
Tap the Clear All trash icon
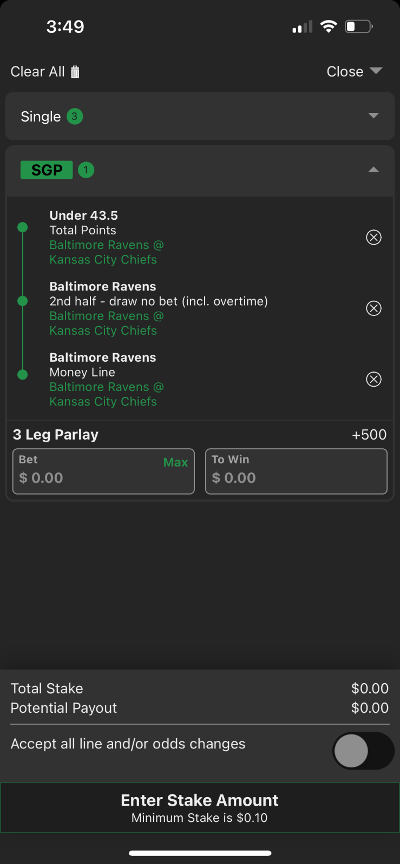pos(75,72)
